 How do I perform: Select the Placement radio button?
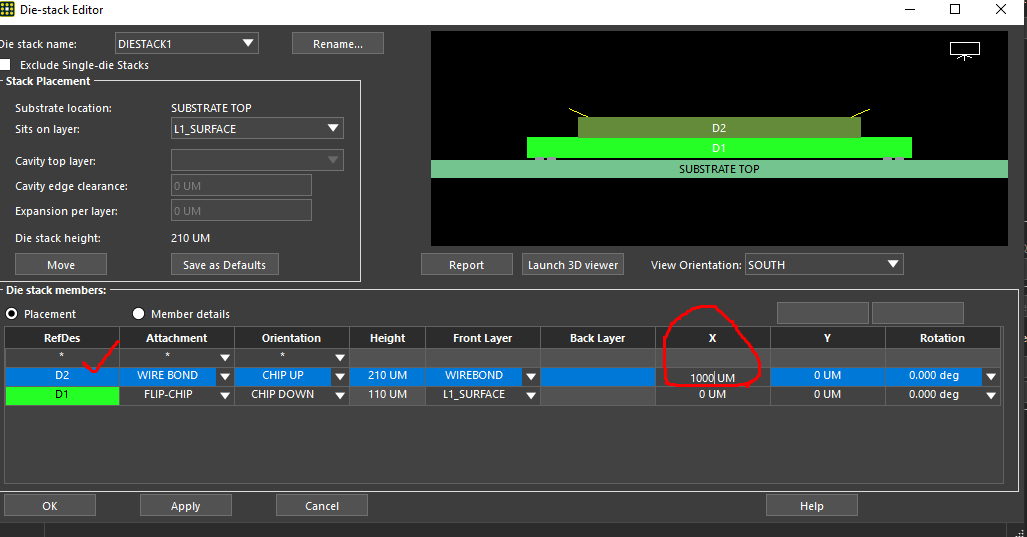(x=12, y=314)
